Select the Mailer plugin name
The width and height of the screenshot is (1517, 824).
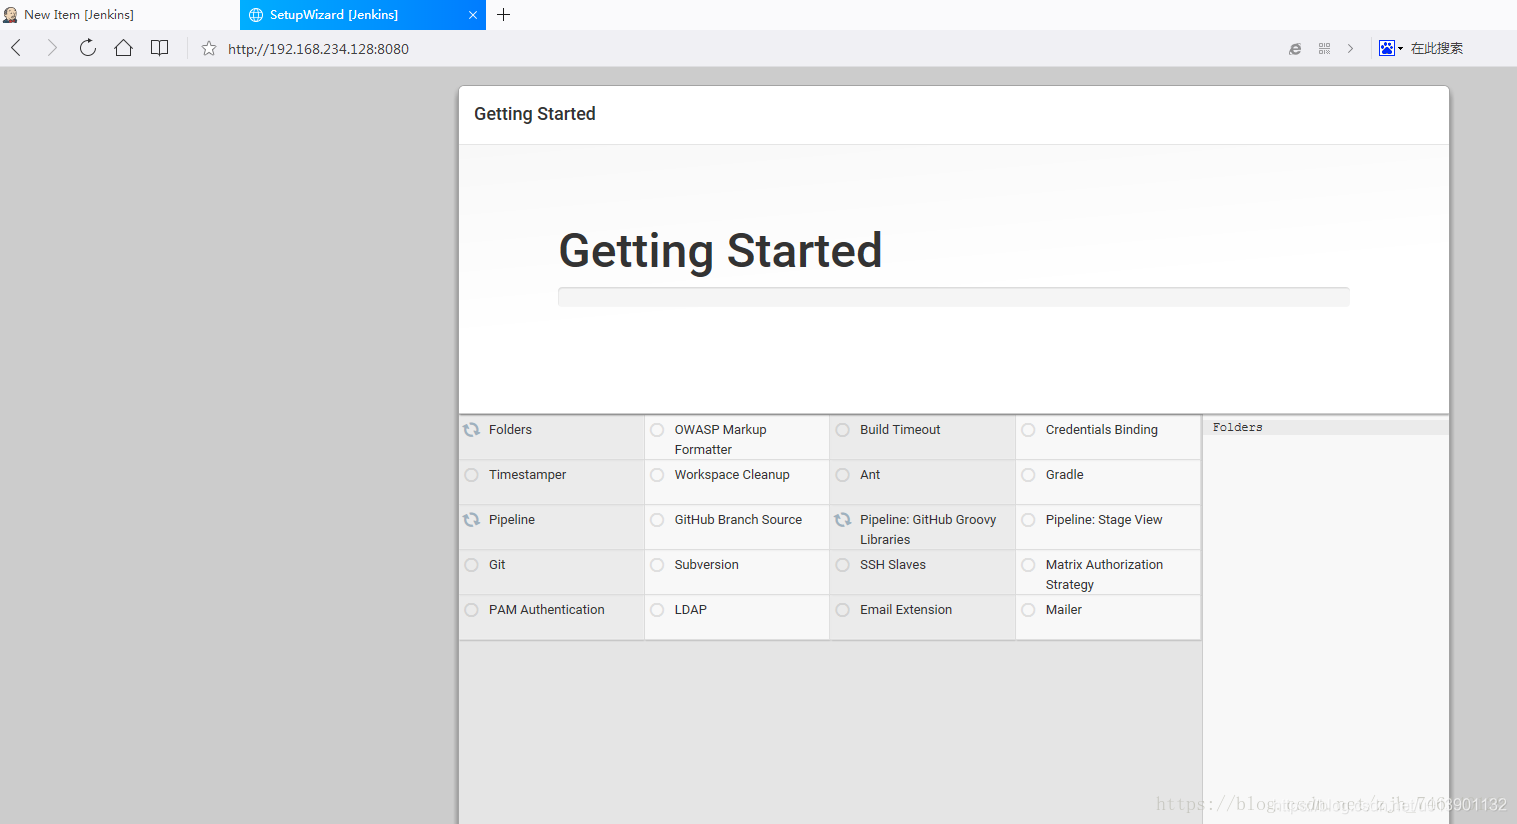click(x=1064, y=610)
